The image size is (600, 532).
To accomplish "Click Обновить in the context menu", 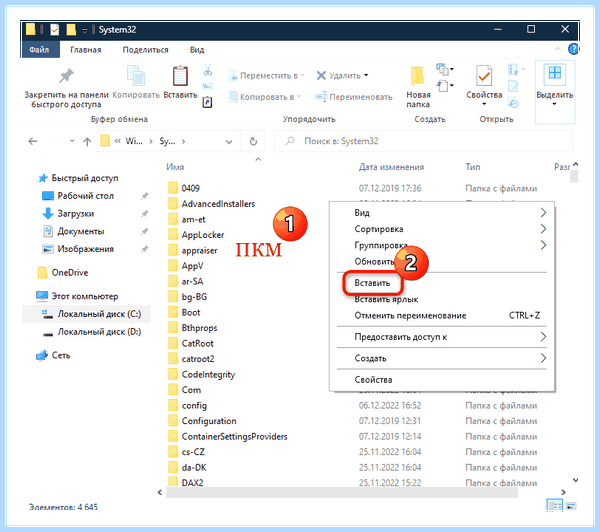I will click(374, 262).
